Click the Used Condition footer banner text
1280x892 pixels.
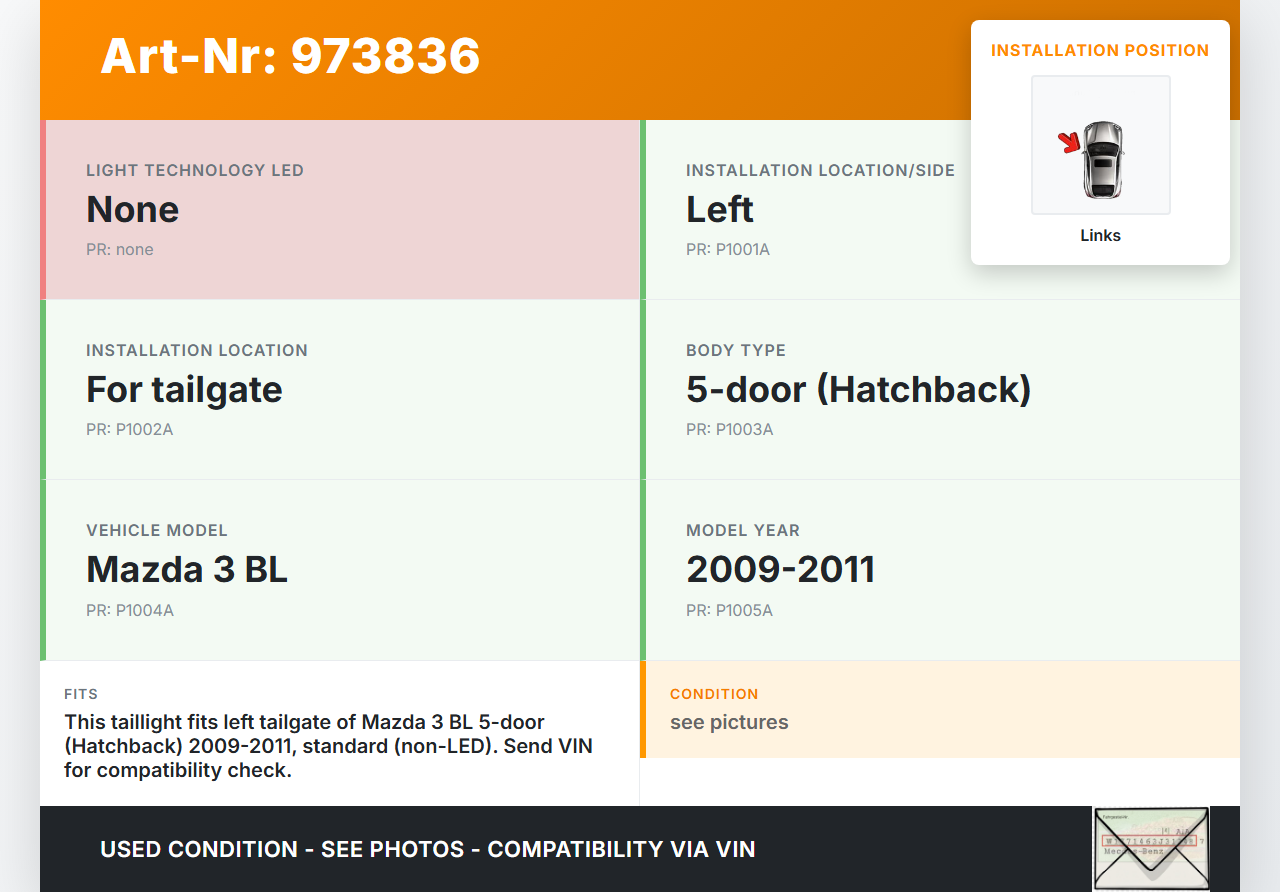coord(427,849)
